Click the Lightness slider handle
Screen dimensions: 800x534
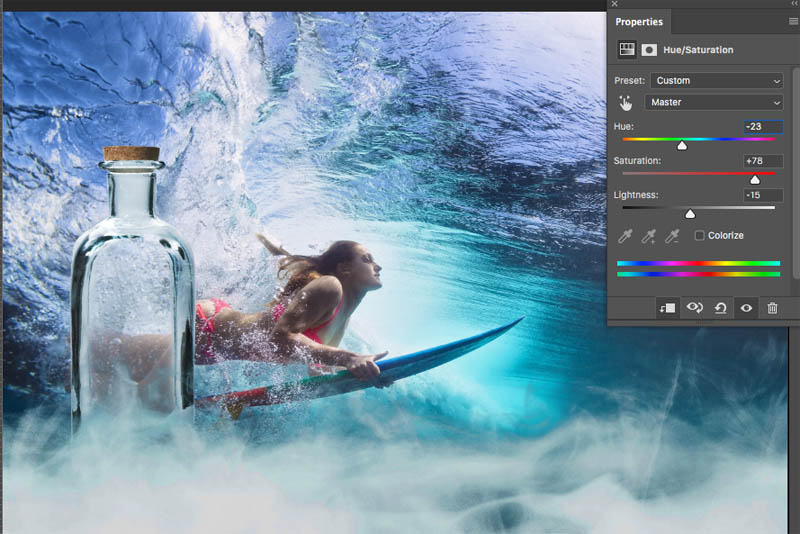click(x=690, y=214)
